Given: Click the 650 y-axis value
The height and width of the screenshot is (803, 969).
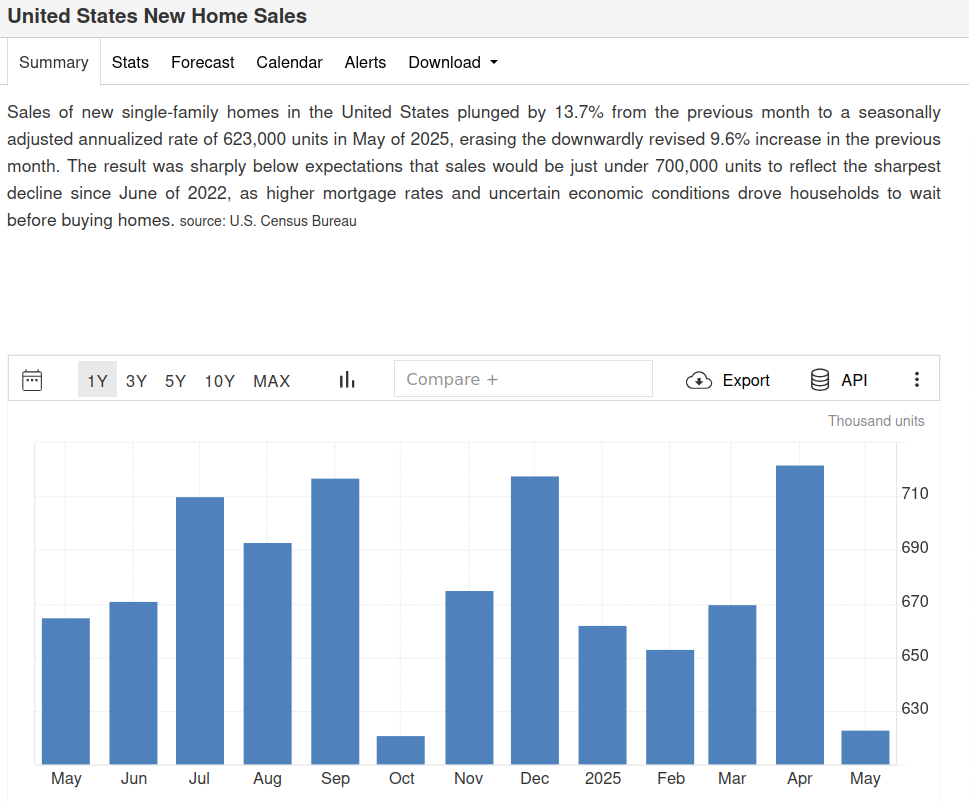Looking at the screenshot, I should coord(915,655).
